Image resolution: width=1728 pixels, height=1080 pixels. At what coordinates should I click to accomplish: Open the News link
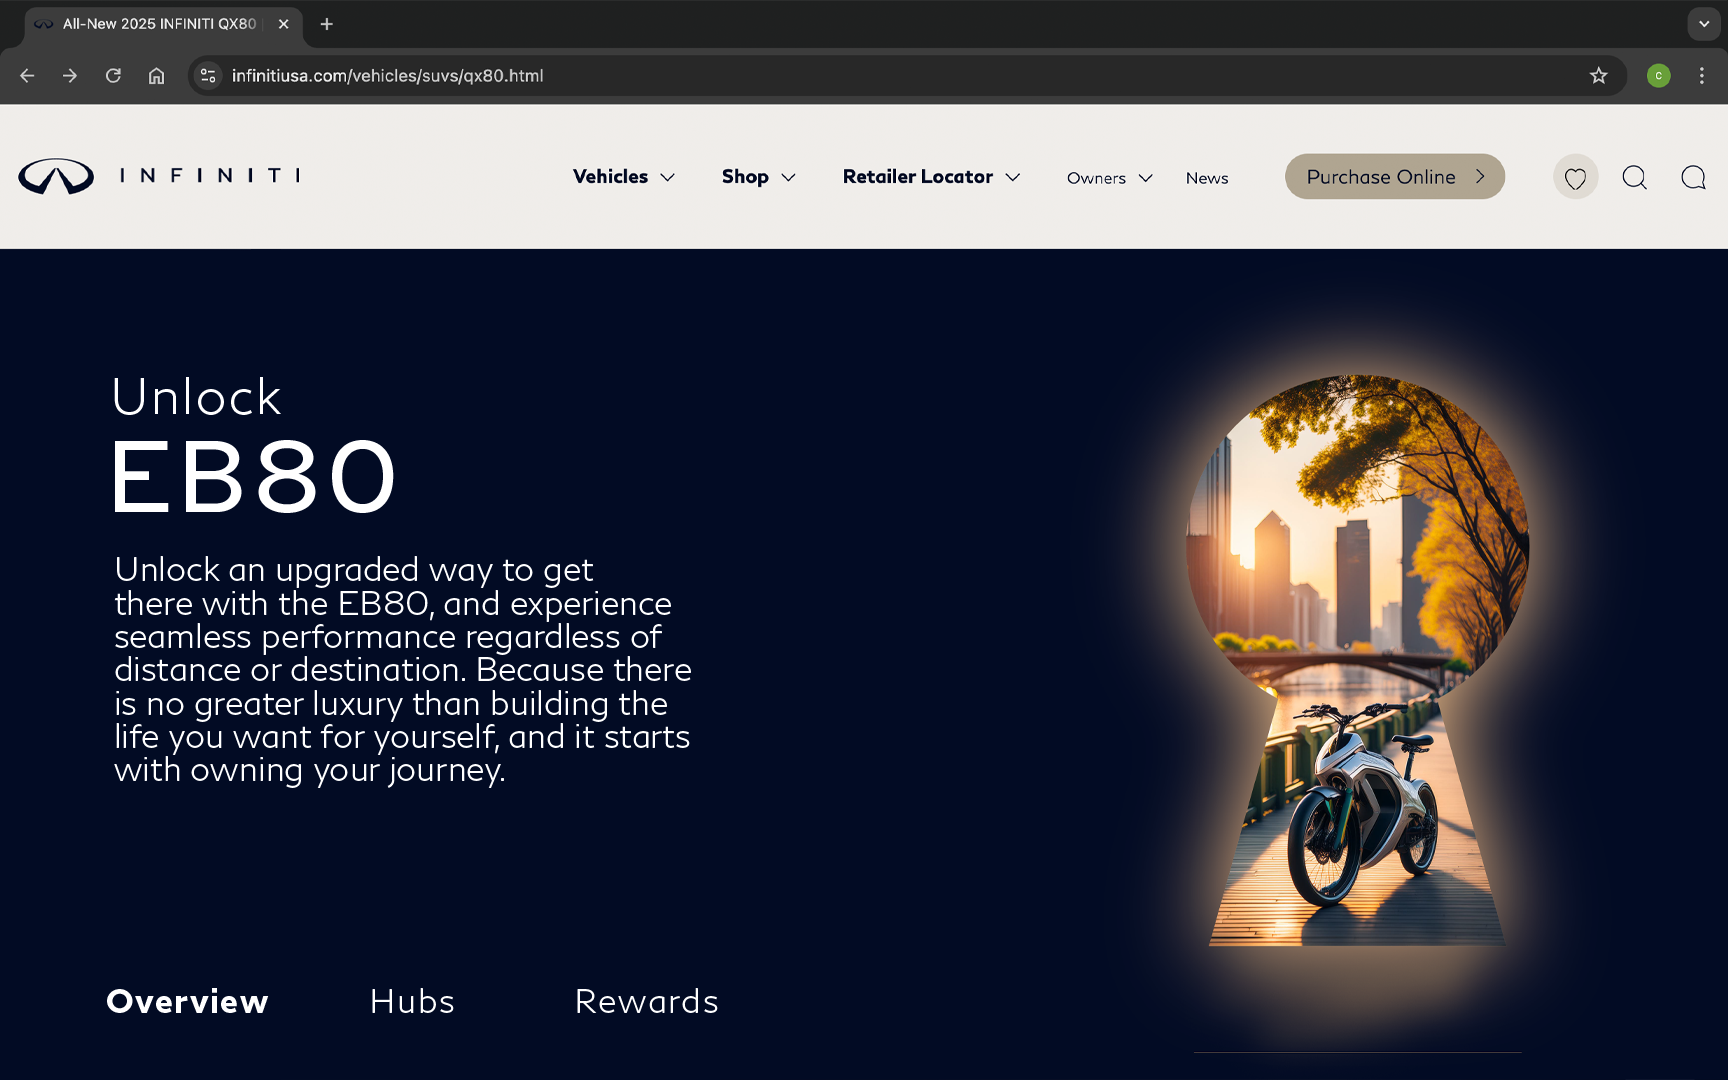[1207, 178]
